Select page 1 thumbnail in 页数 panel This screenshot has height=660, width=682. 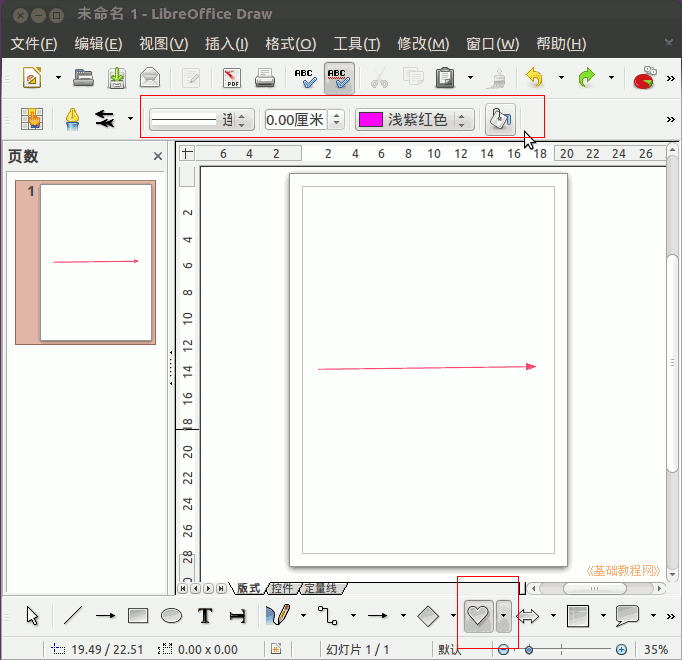[x=95, y=262]
